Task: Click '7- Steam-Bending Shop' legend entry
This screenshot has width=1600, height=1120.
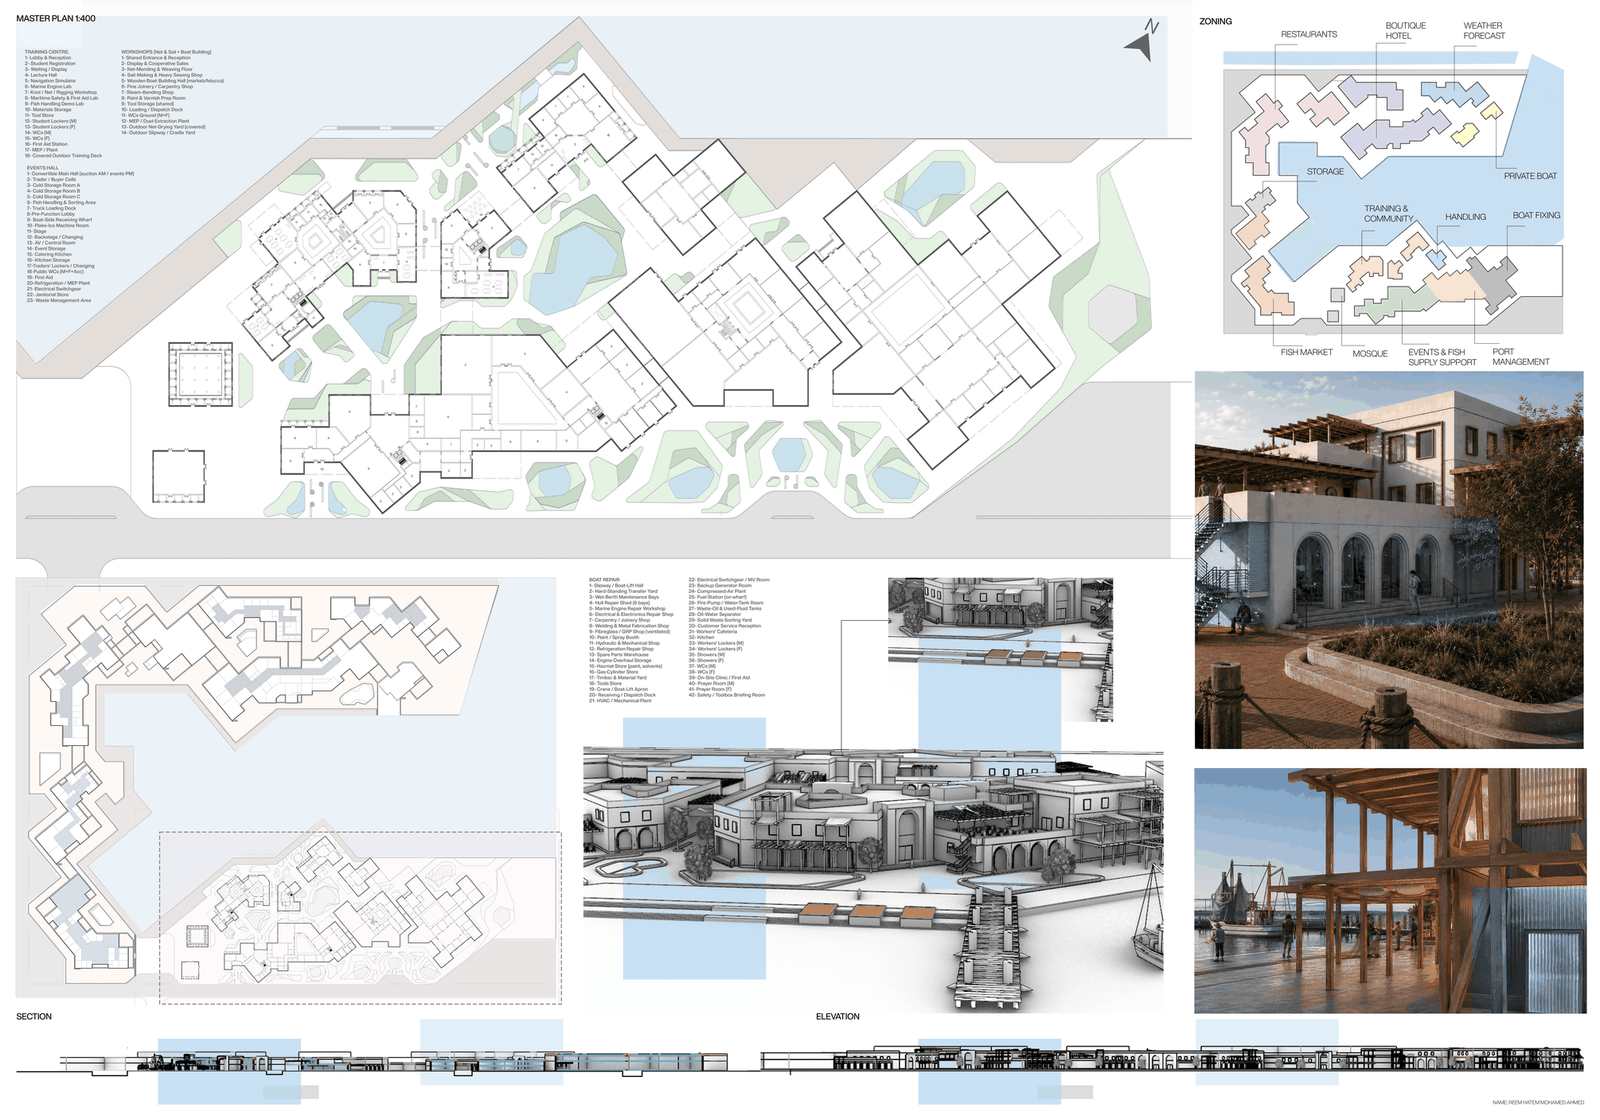Action: (148, 93)
